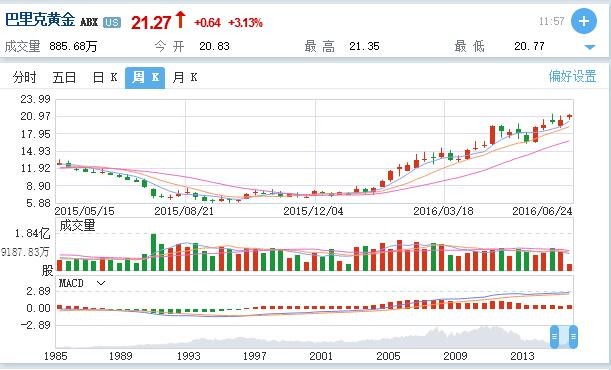Screen dimensions: 611x370
Task: Click the MACD panel label
Action: tap(71, 283)
